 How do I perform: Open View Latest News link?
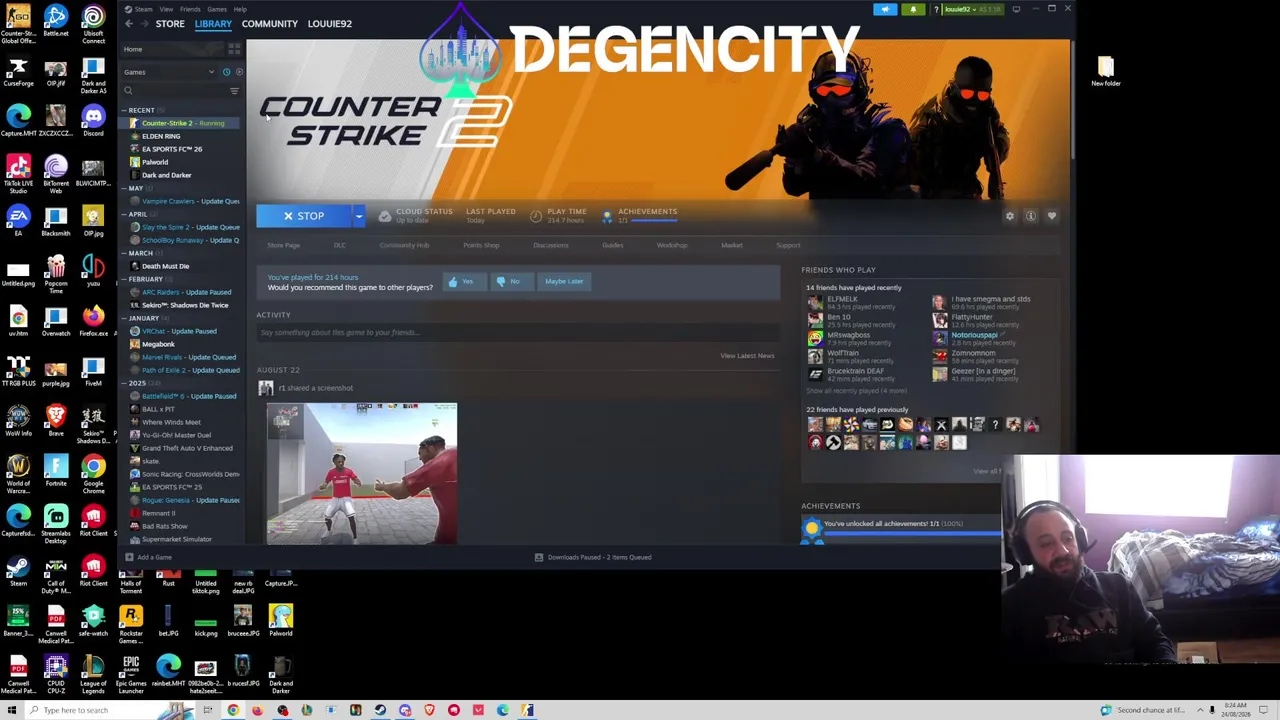point(747,356)
